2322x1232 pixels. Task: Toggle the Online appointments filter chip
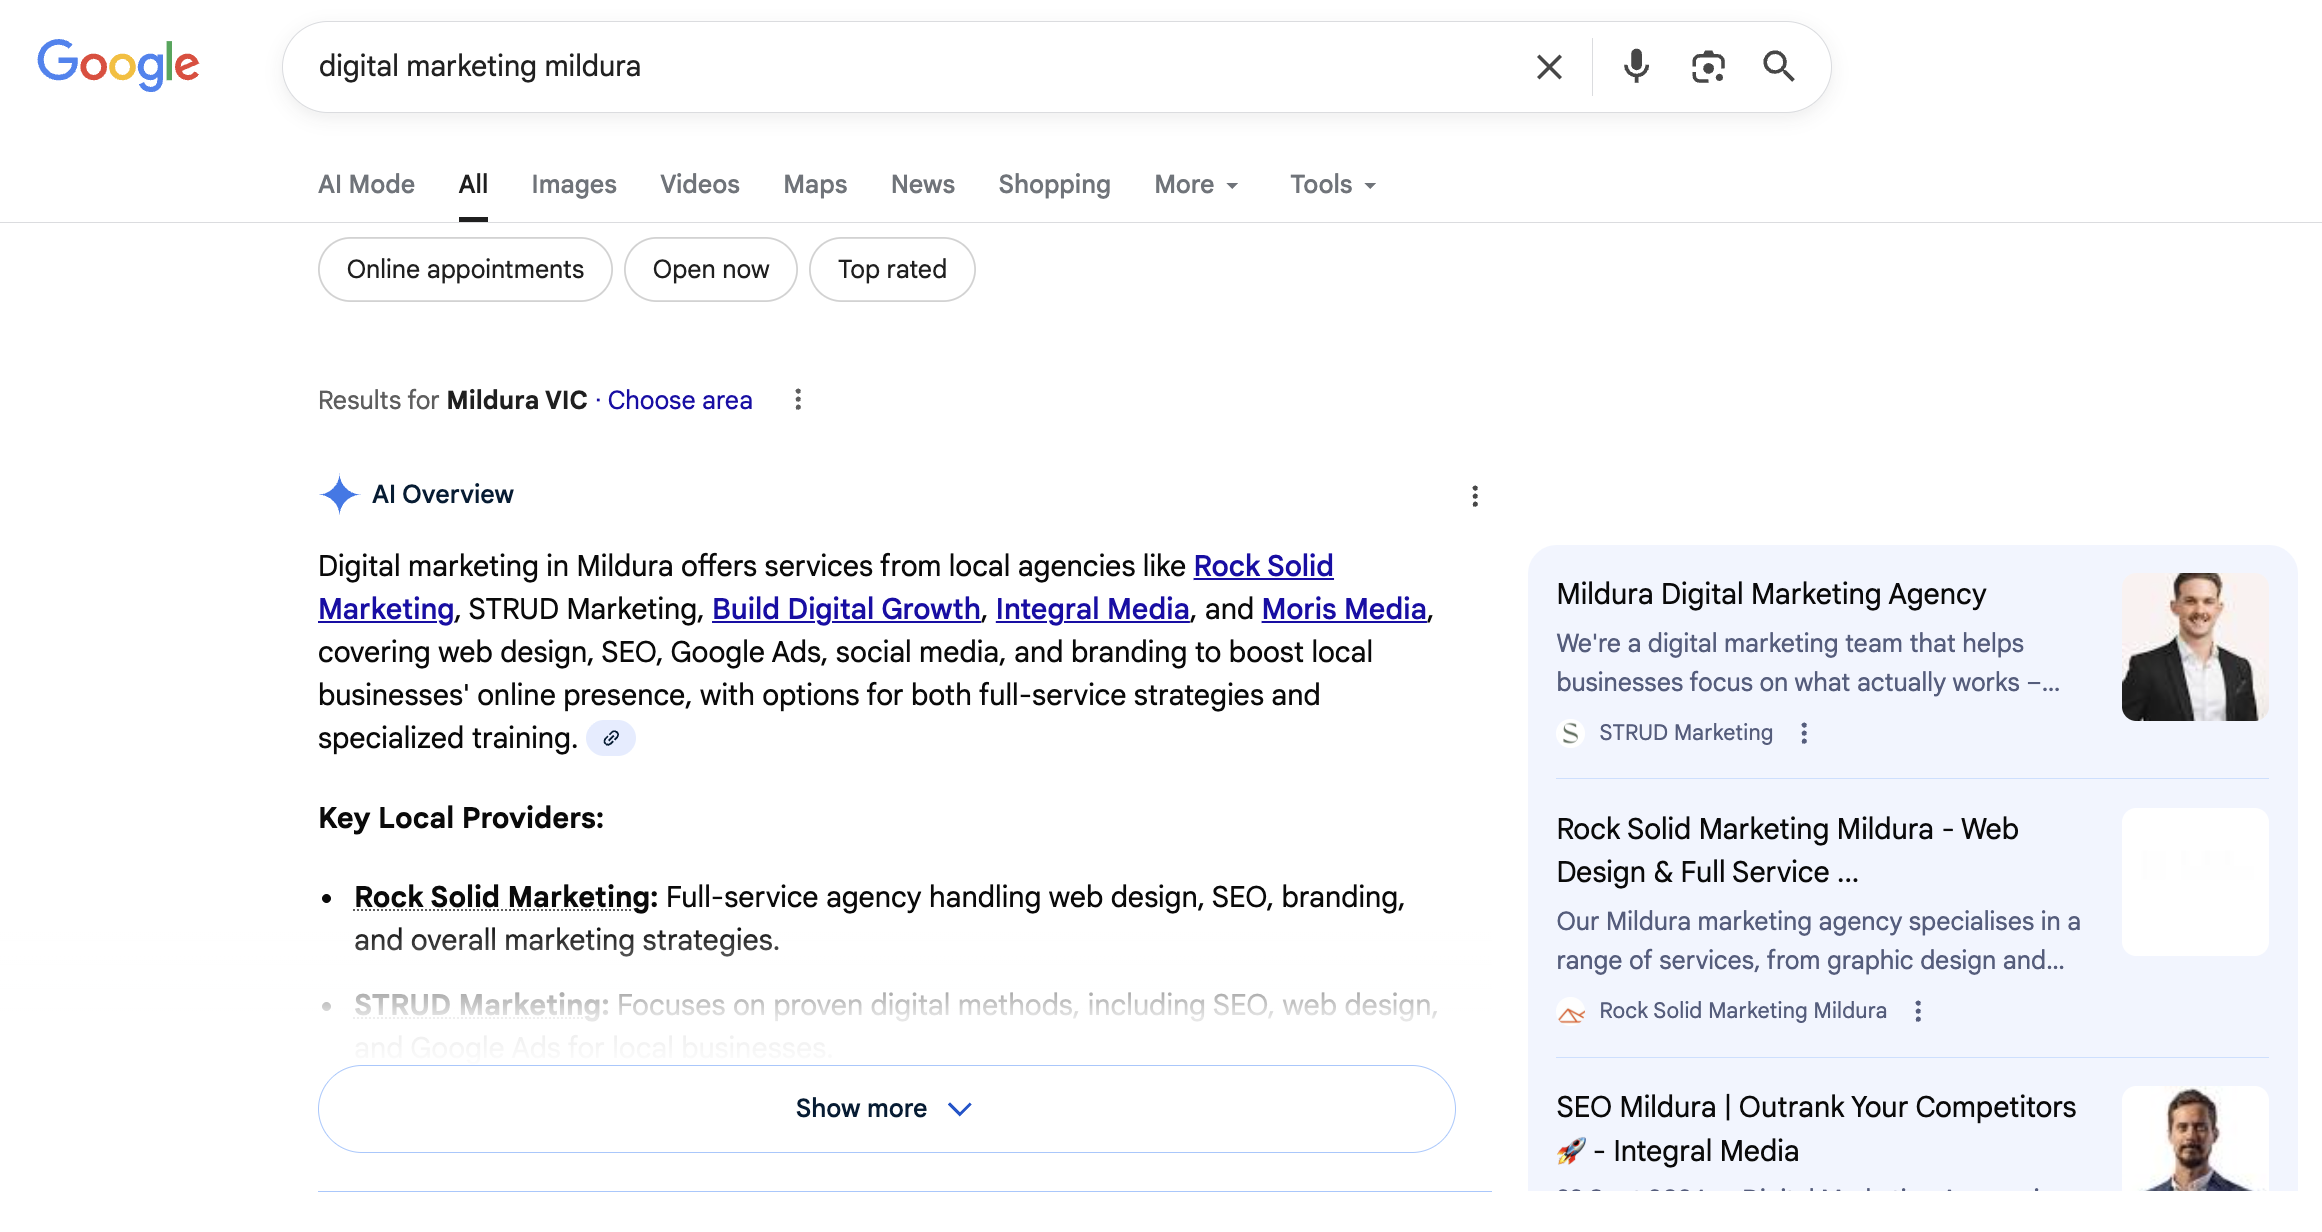coord(465,269)
